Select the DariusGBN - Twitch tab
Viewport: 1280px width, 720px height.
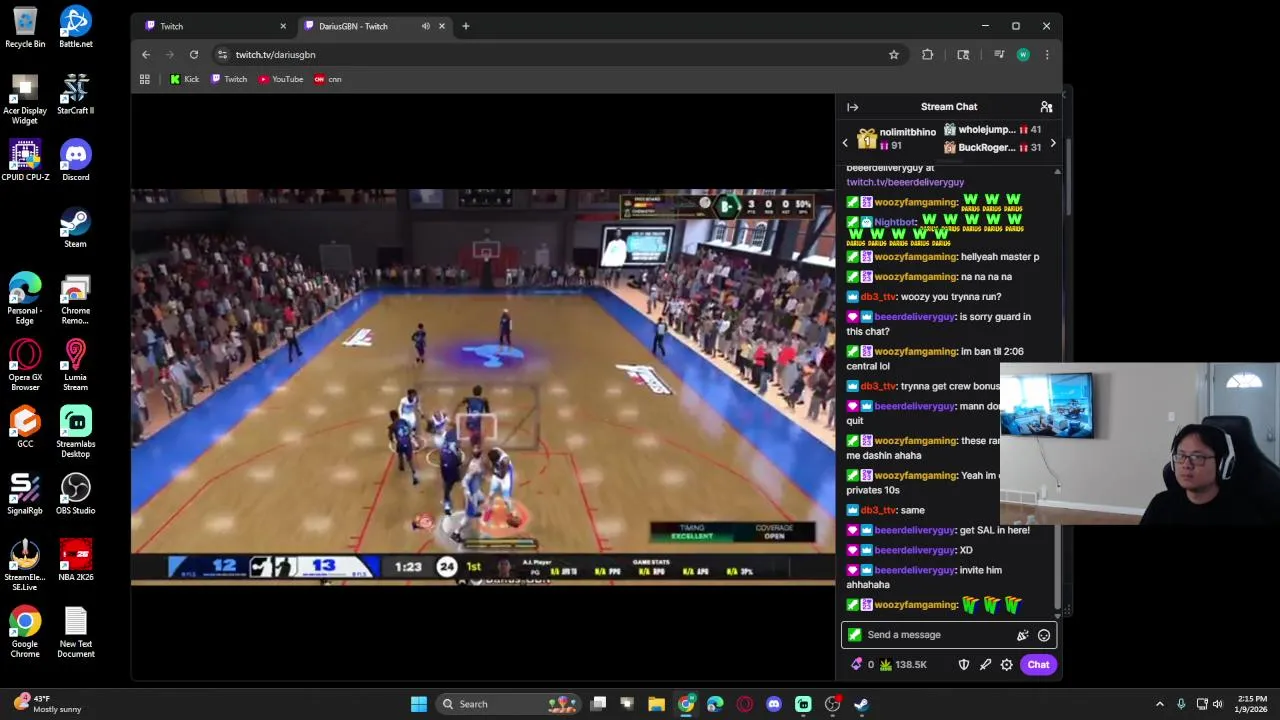[375, 26]
